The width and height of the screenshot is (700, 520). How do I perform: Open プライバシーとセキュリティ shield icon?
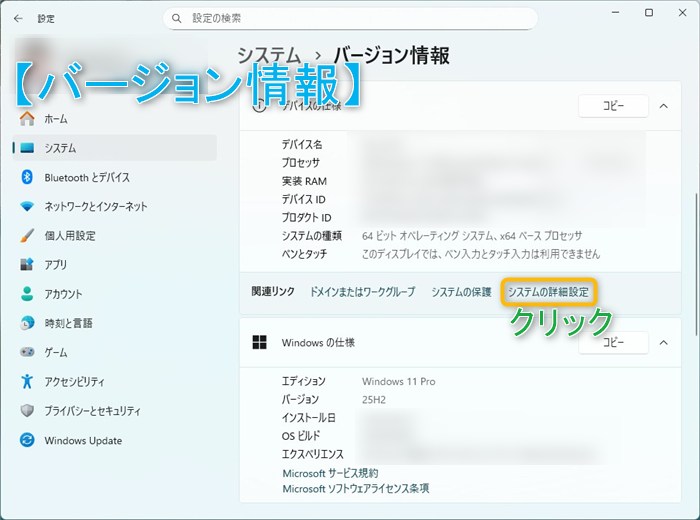(x=27, y=411)
